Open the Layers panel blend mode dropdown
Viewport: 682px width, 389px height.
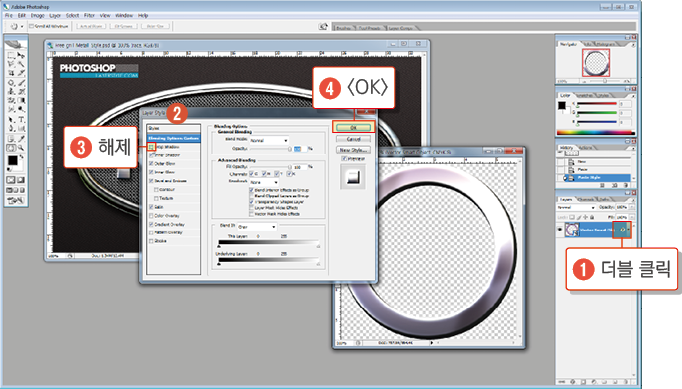coord(576,208)
